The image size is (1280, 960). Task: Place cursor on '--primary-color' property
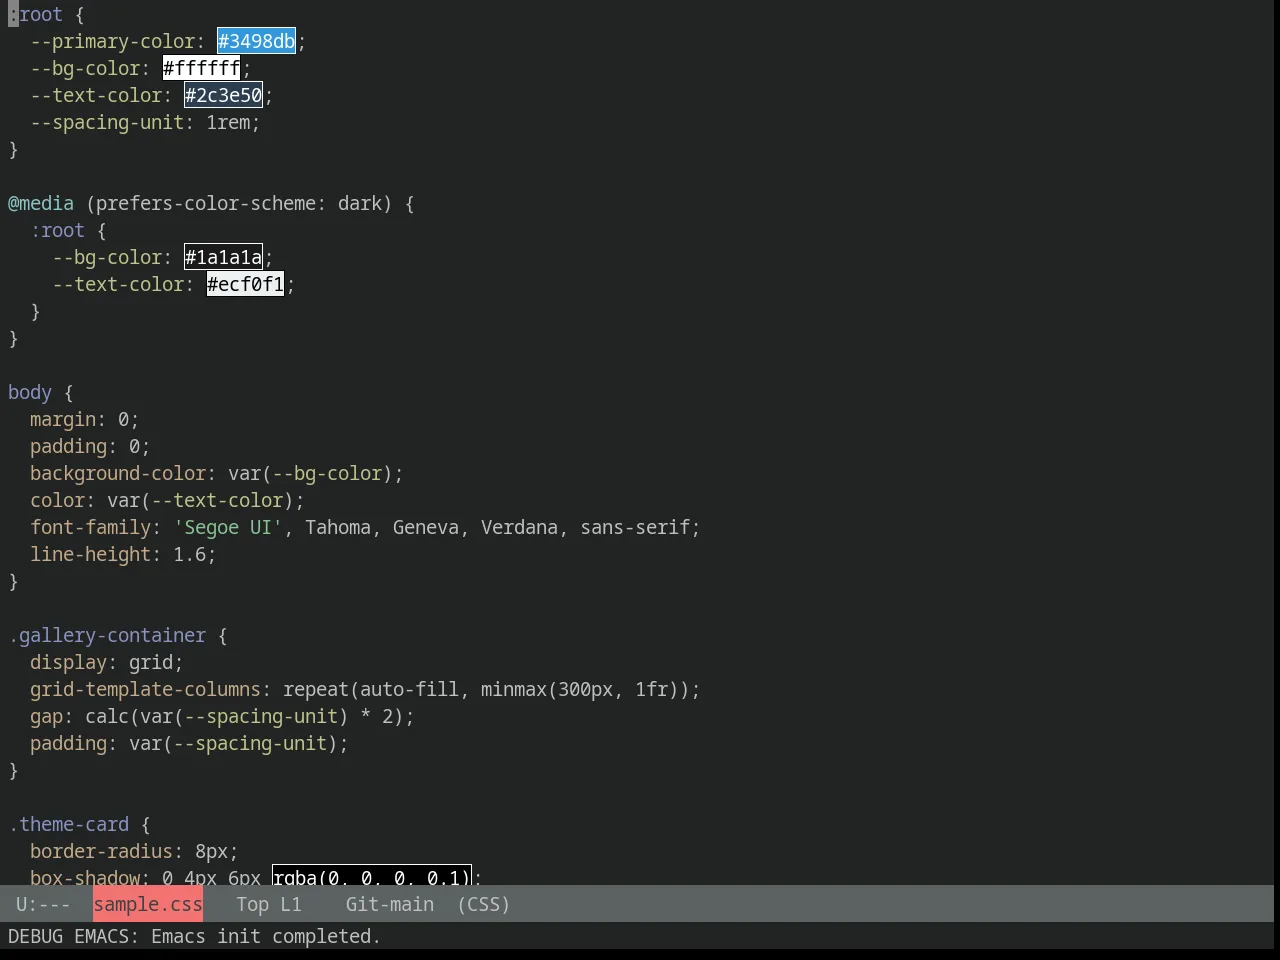(x=113, y=41)
